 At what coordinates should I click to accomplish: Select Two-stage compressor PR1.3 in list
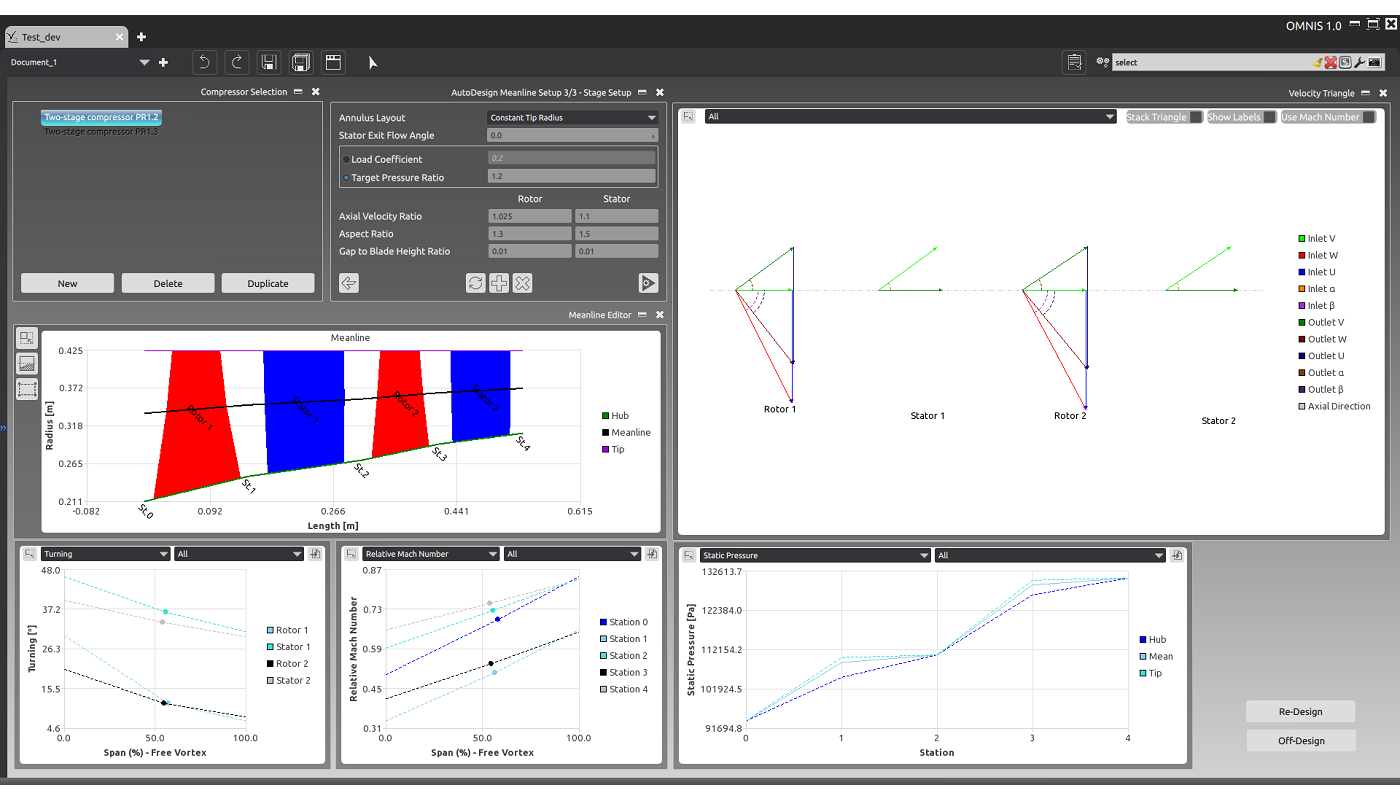(101, 132)
